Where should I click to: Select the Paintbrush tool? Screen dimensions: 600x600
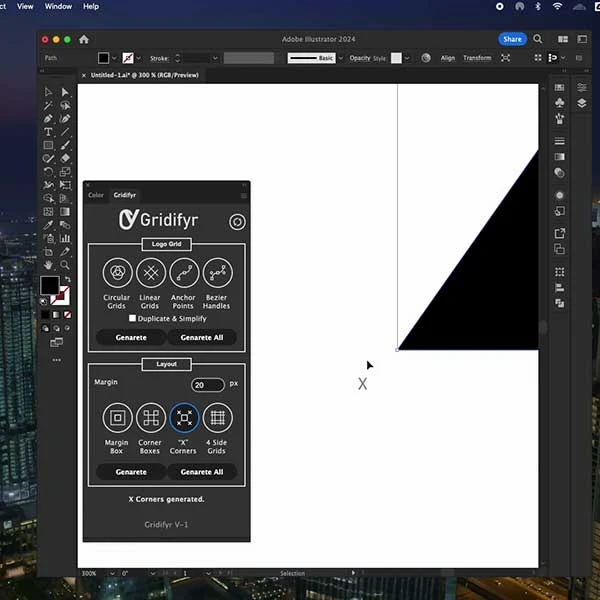tap(65, 145)
